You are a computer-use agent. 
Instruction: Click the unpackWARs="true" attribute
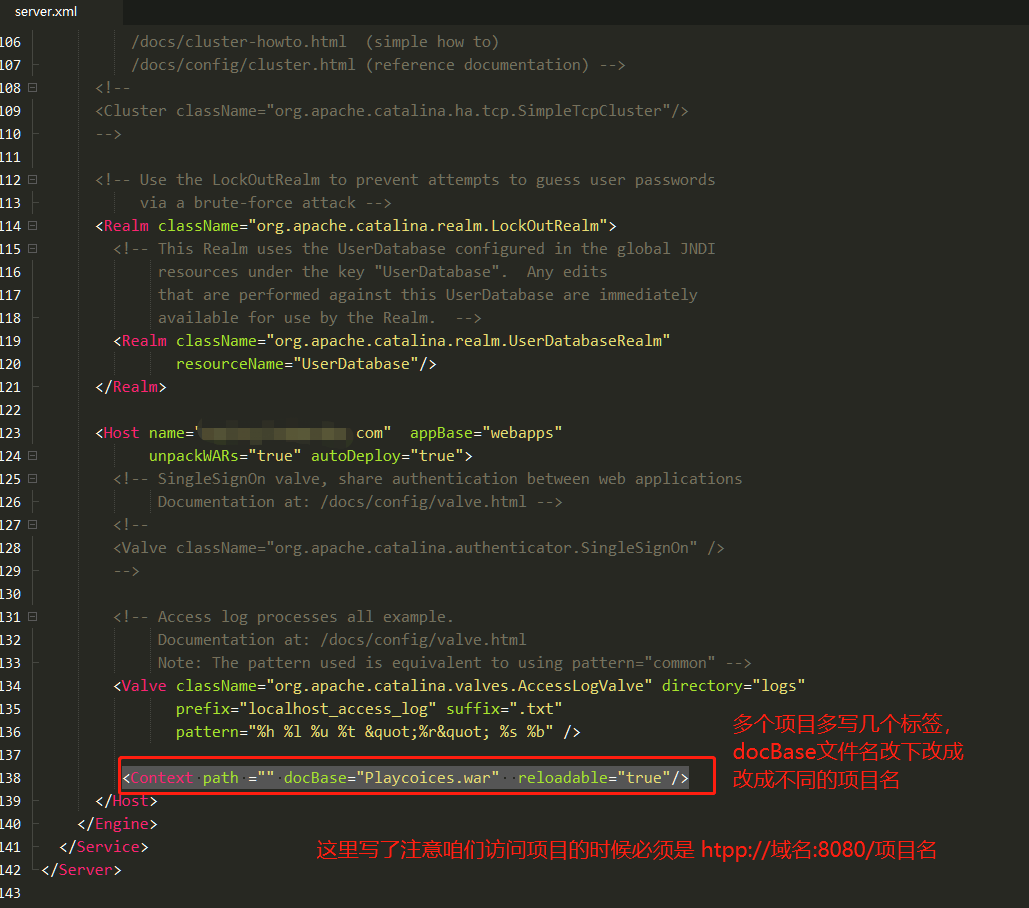[x=225, y=455]
